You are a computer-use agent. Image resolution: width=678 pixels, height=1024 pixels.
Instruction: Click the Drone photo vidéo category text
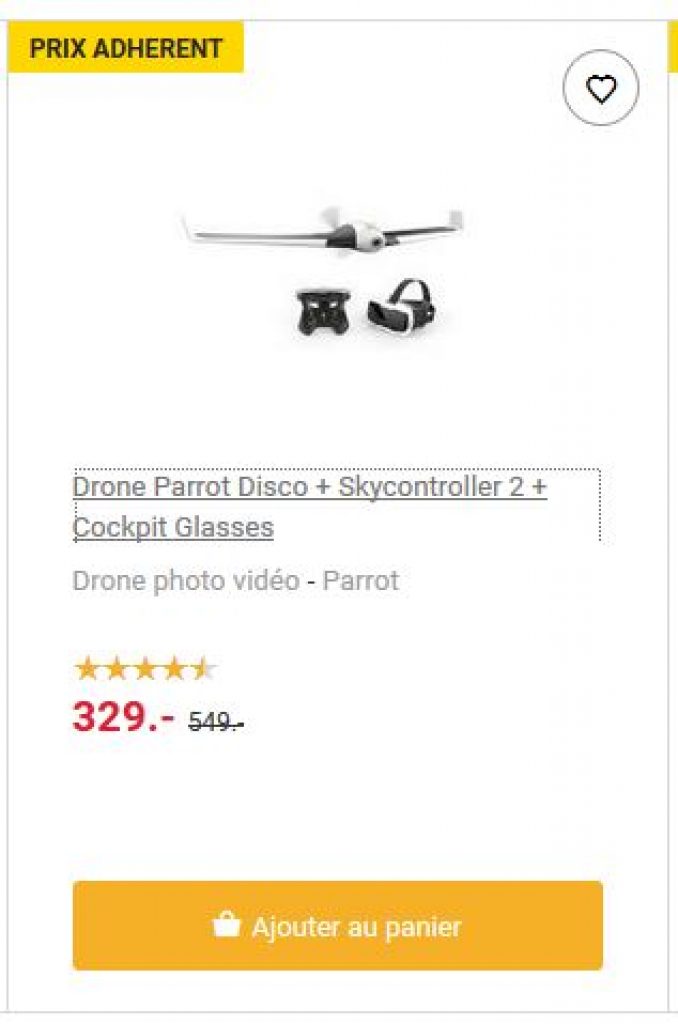click(186, 581)
